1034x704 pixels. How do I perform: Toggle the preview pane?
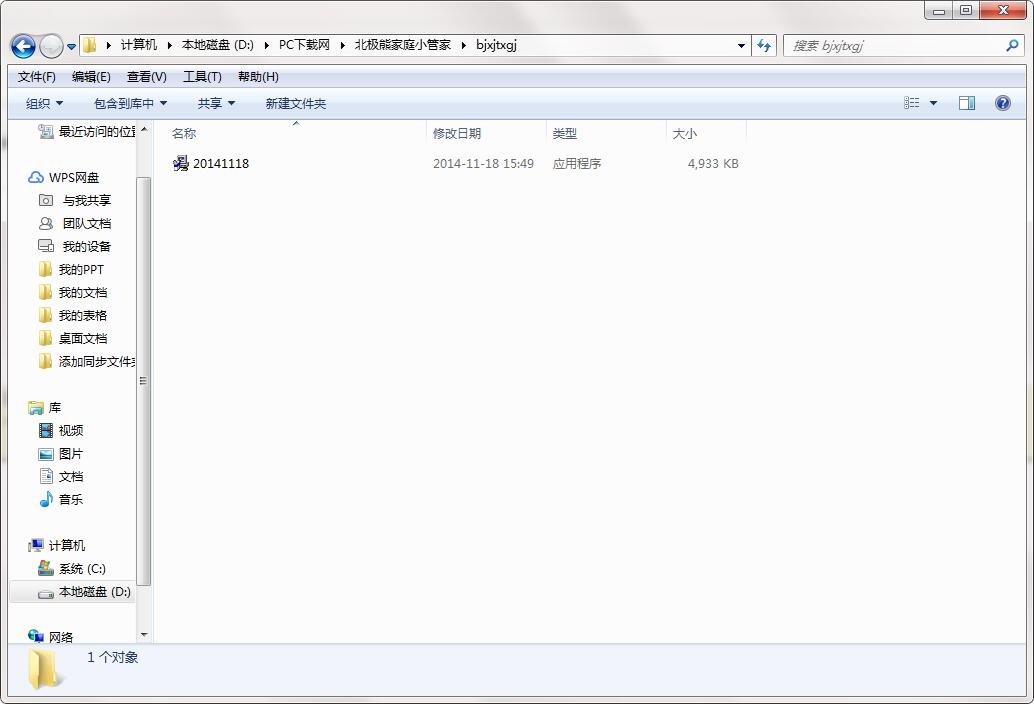(966, 102)
